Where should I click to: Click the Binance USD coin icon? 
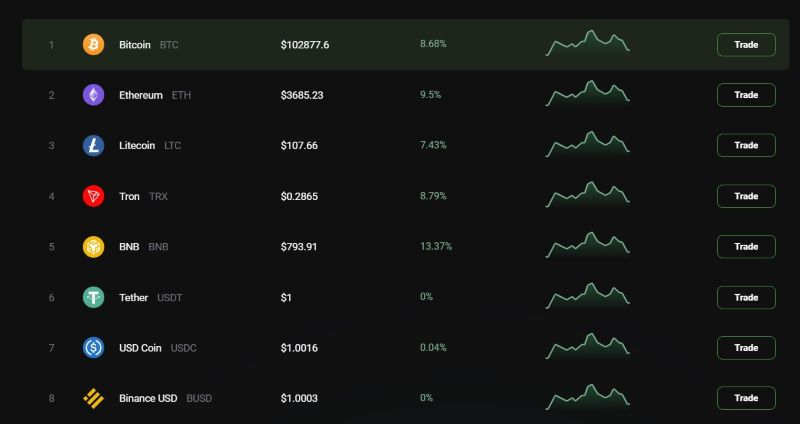93,398
